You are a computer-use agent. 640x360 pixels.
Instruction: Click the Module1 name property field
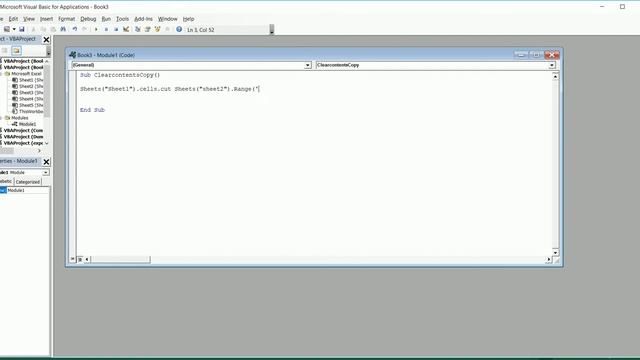[x=28, y=190]
